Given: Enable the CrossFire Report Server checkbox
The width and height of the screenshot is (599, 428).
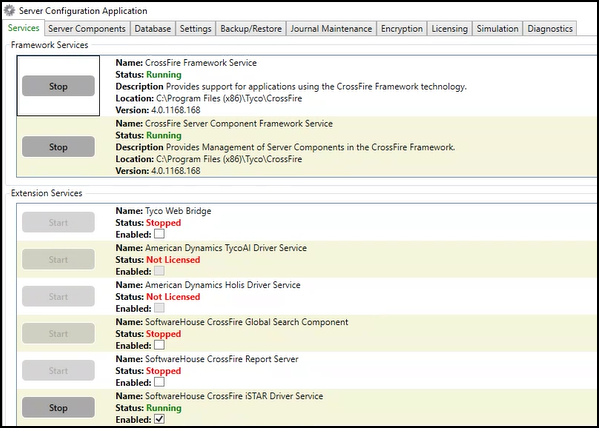Looking at the screenshot, I should [x=159, y=382].
